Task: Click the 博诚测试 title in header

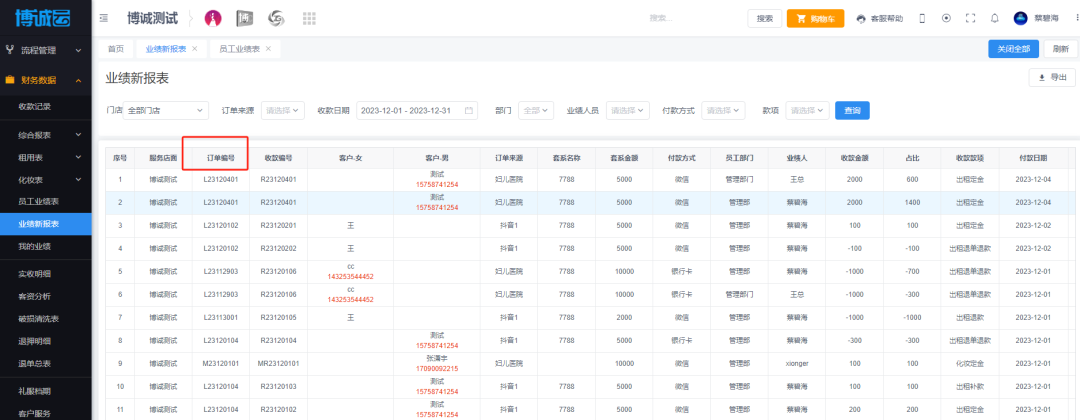Action: (152, 19)
